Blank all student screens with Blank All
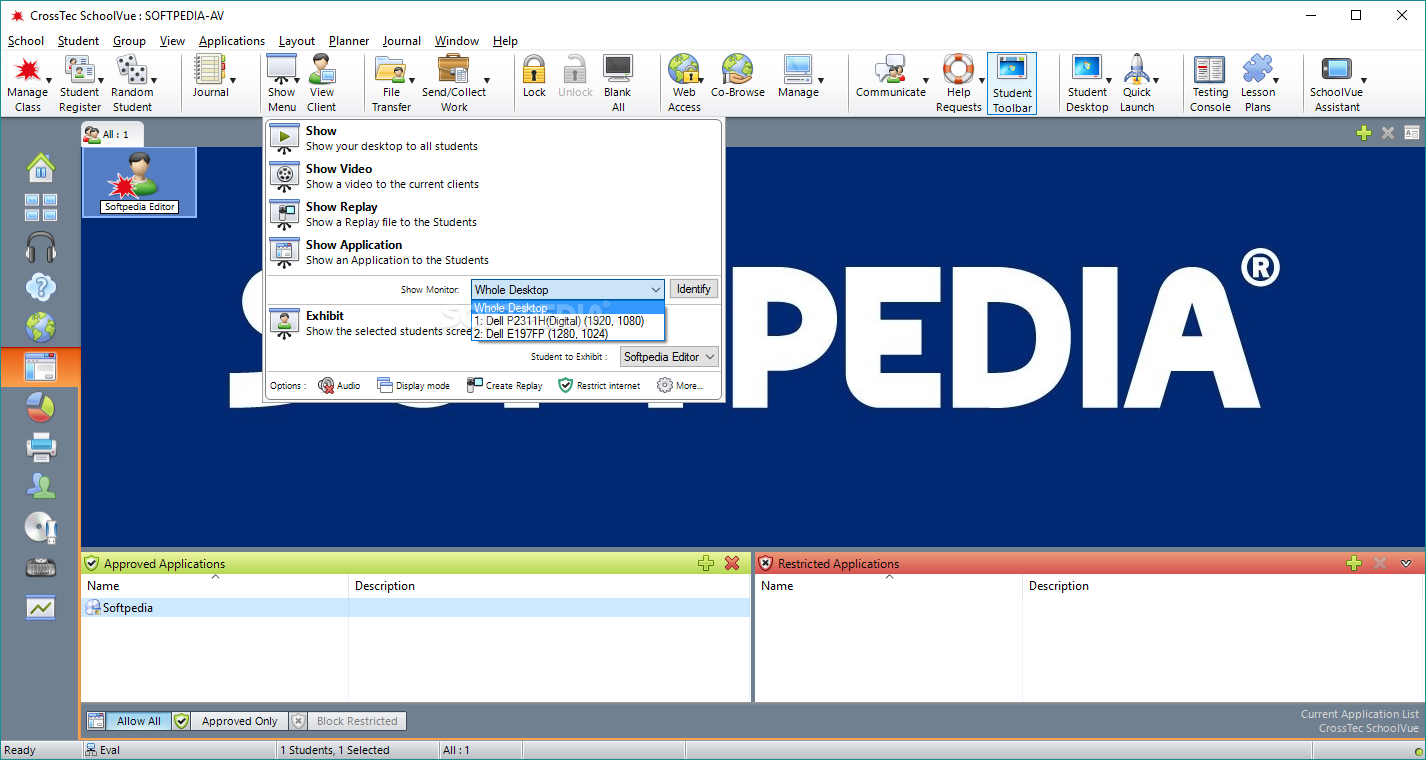Screen dimensions: 1426x760 click(618, 83)
